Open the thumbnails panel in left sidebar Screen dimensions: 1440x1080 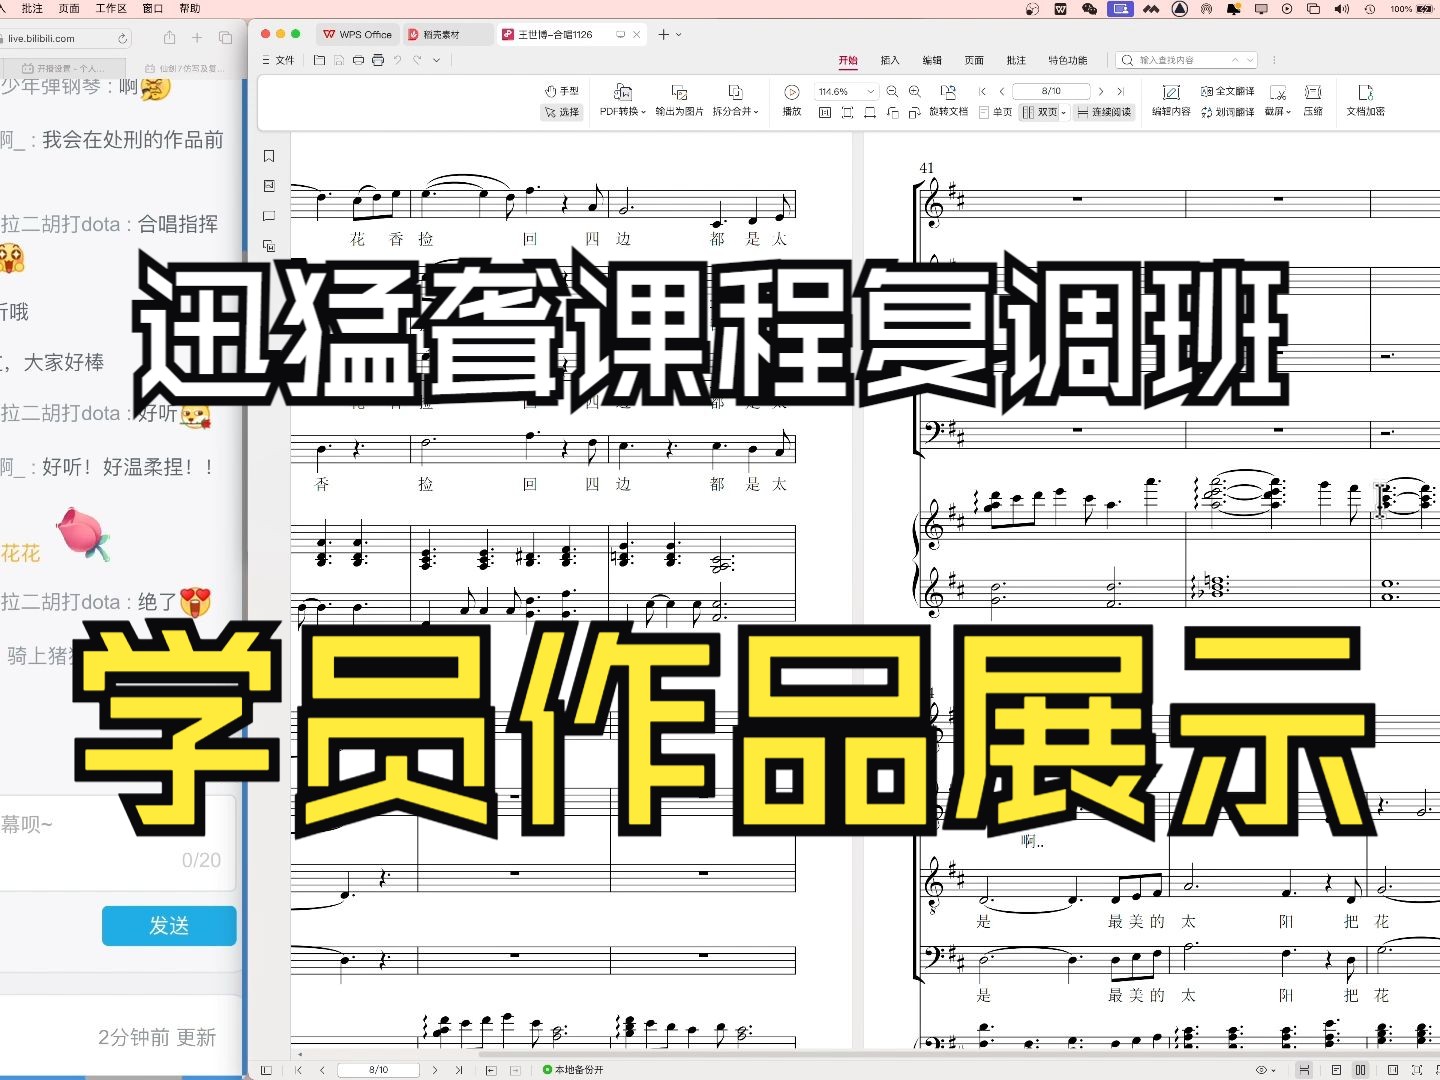(x=268, y=186)
